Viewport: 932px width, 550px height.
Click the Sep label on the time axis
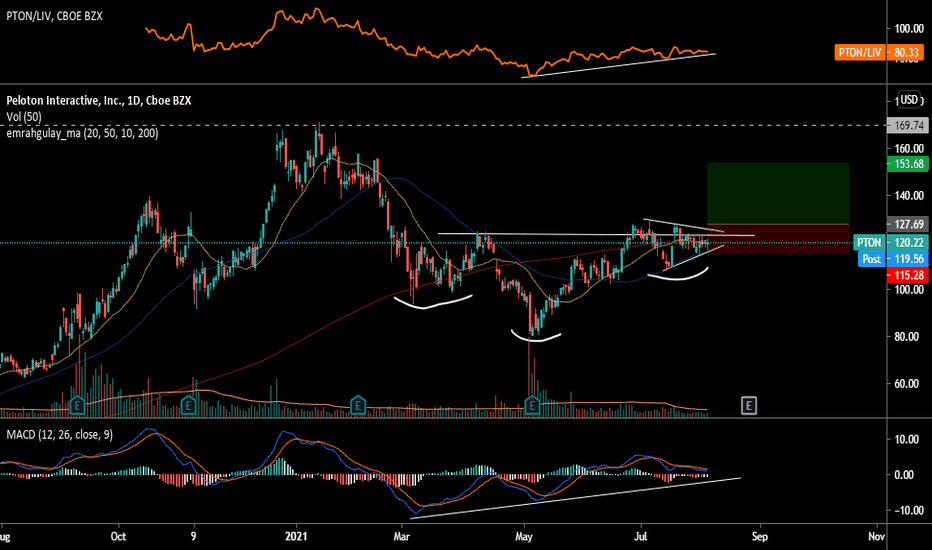click(x=760, y=536)
